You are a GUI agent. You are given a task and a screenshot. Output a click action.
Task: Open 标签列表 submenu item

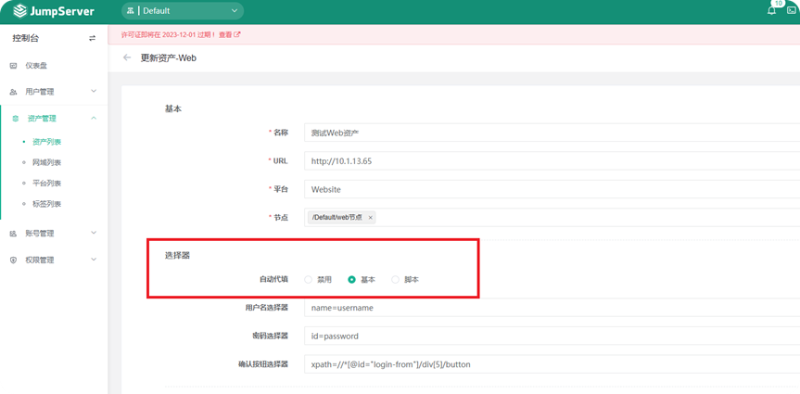[x=46, y=204]
